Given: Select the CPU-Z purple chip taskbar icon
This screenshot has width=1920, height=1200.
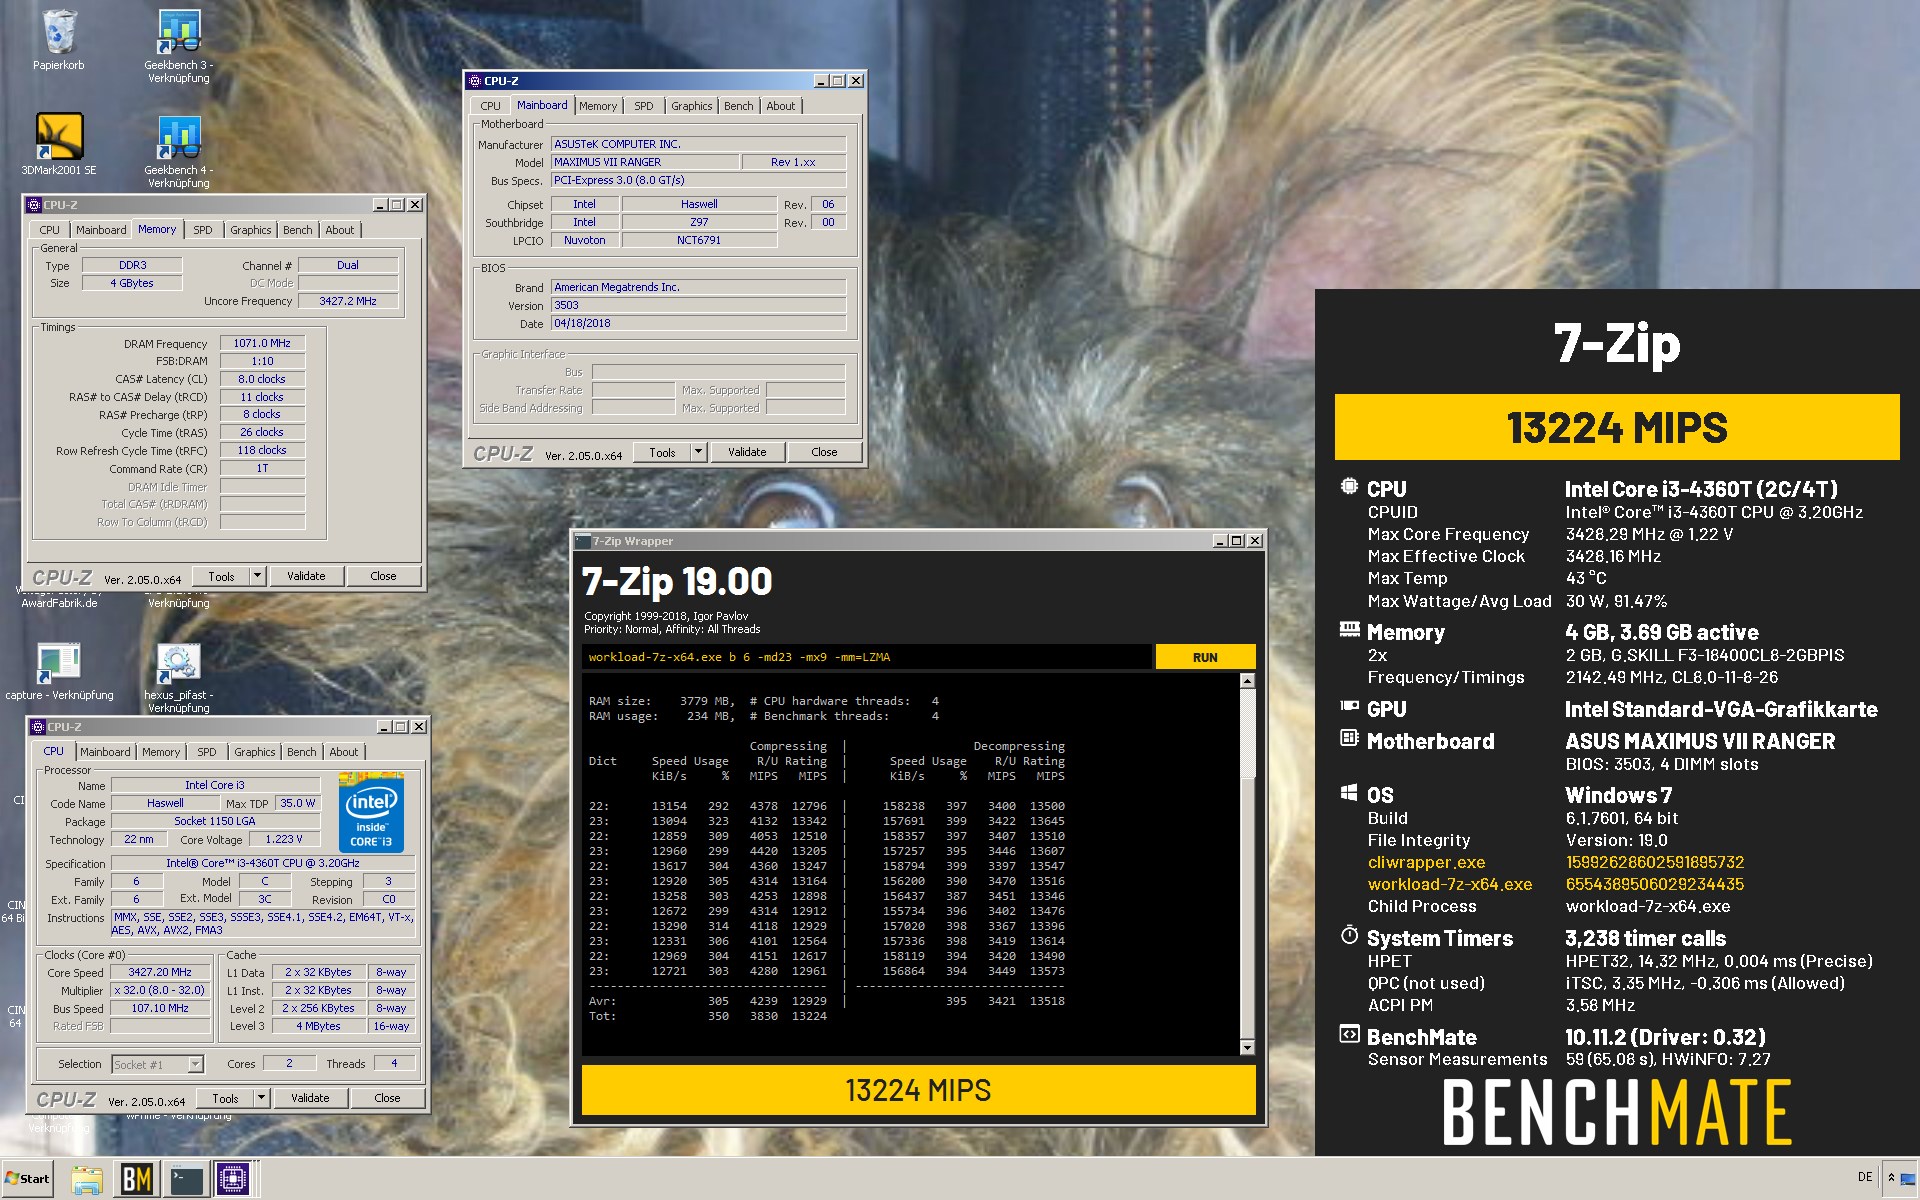Looking at the screenshot, I should point(233,1180).
